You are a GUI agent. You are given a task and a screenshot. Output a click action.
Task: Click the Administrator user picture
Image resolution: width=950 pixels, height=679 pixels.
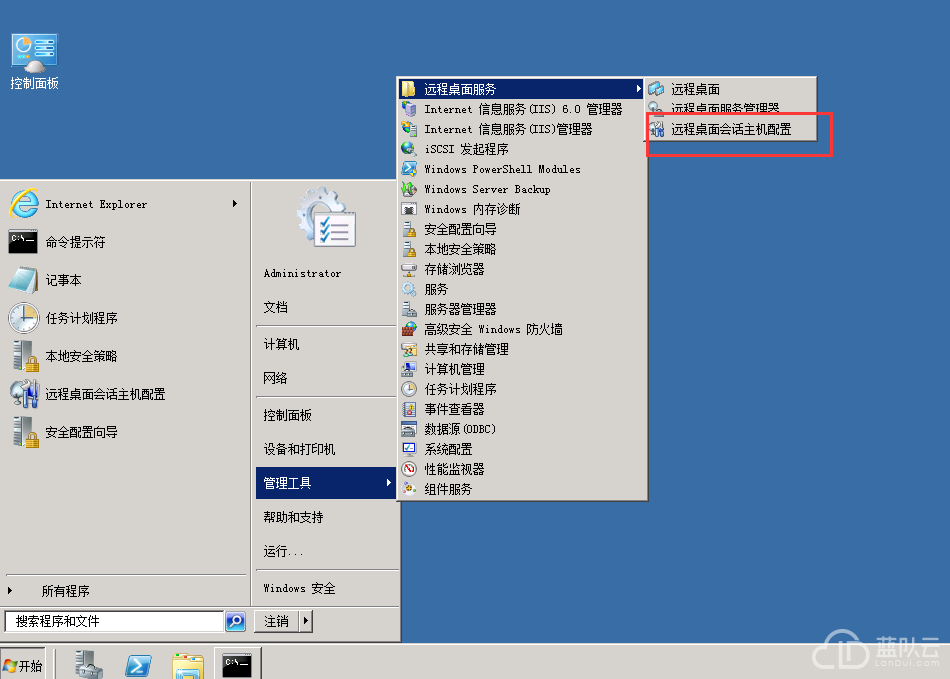point(326,219)
